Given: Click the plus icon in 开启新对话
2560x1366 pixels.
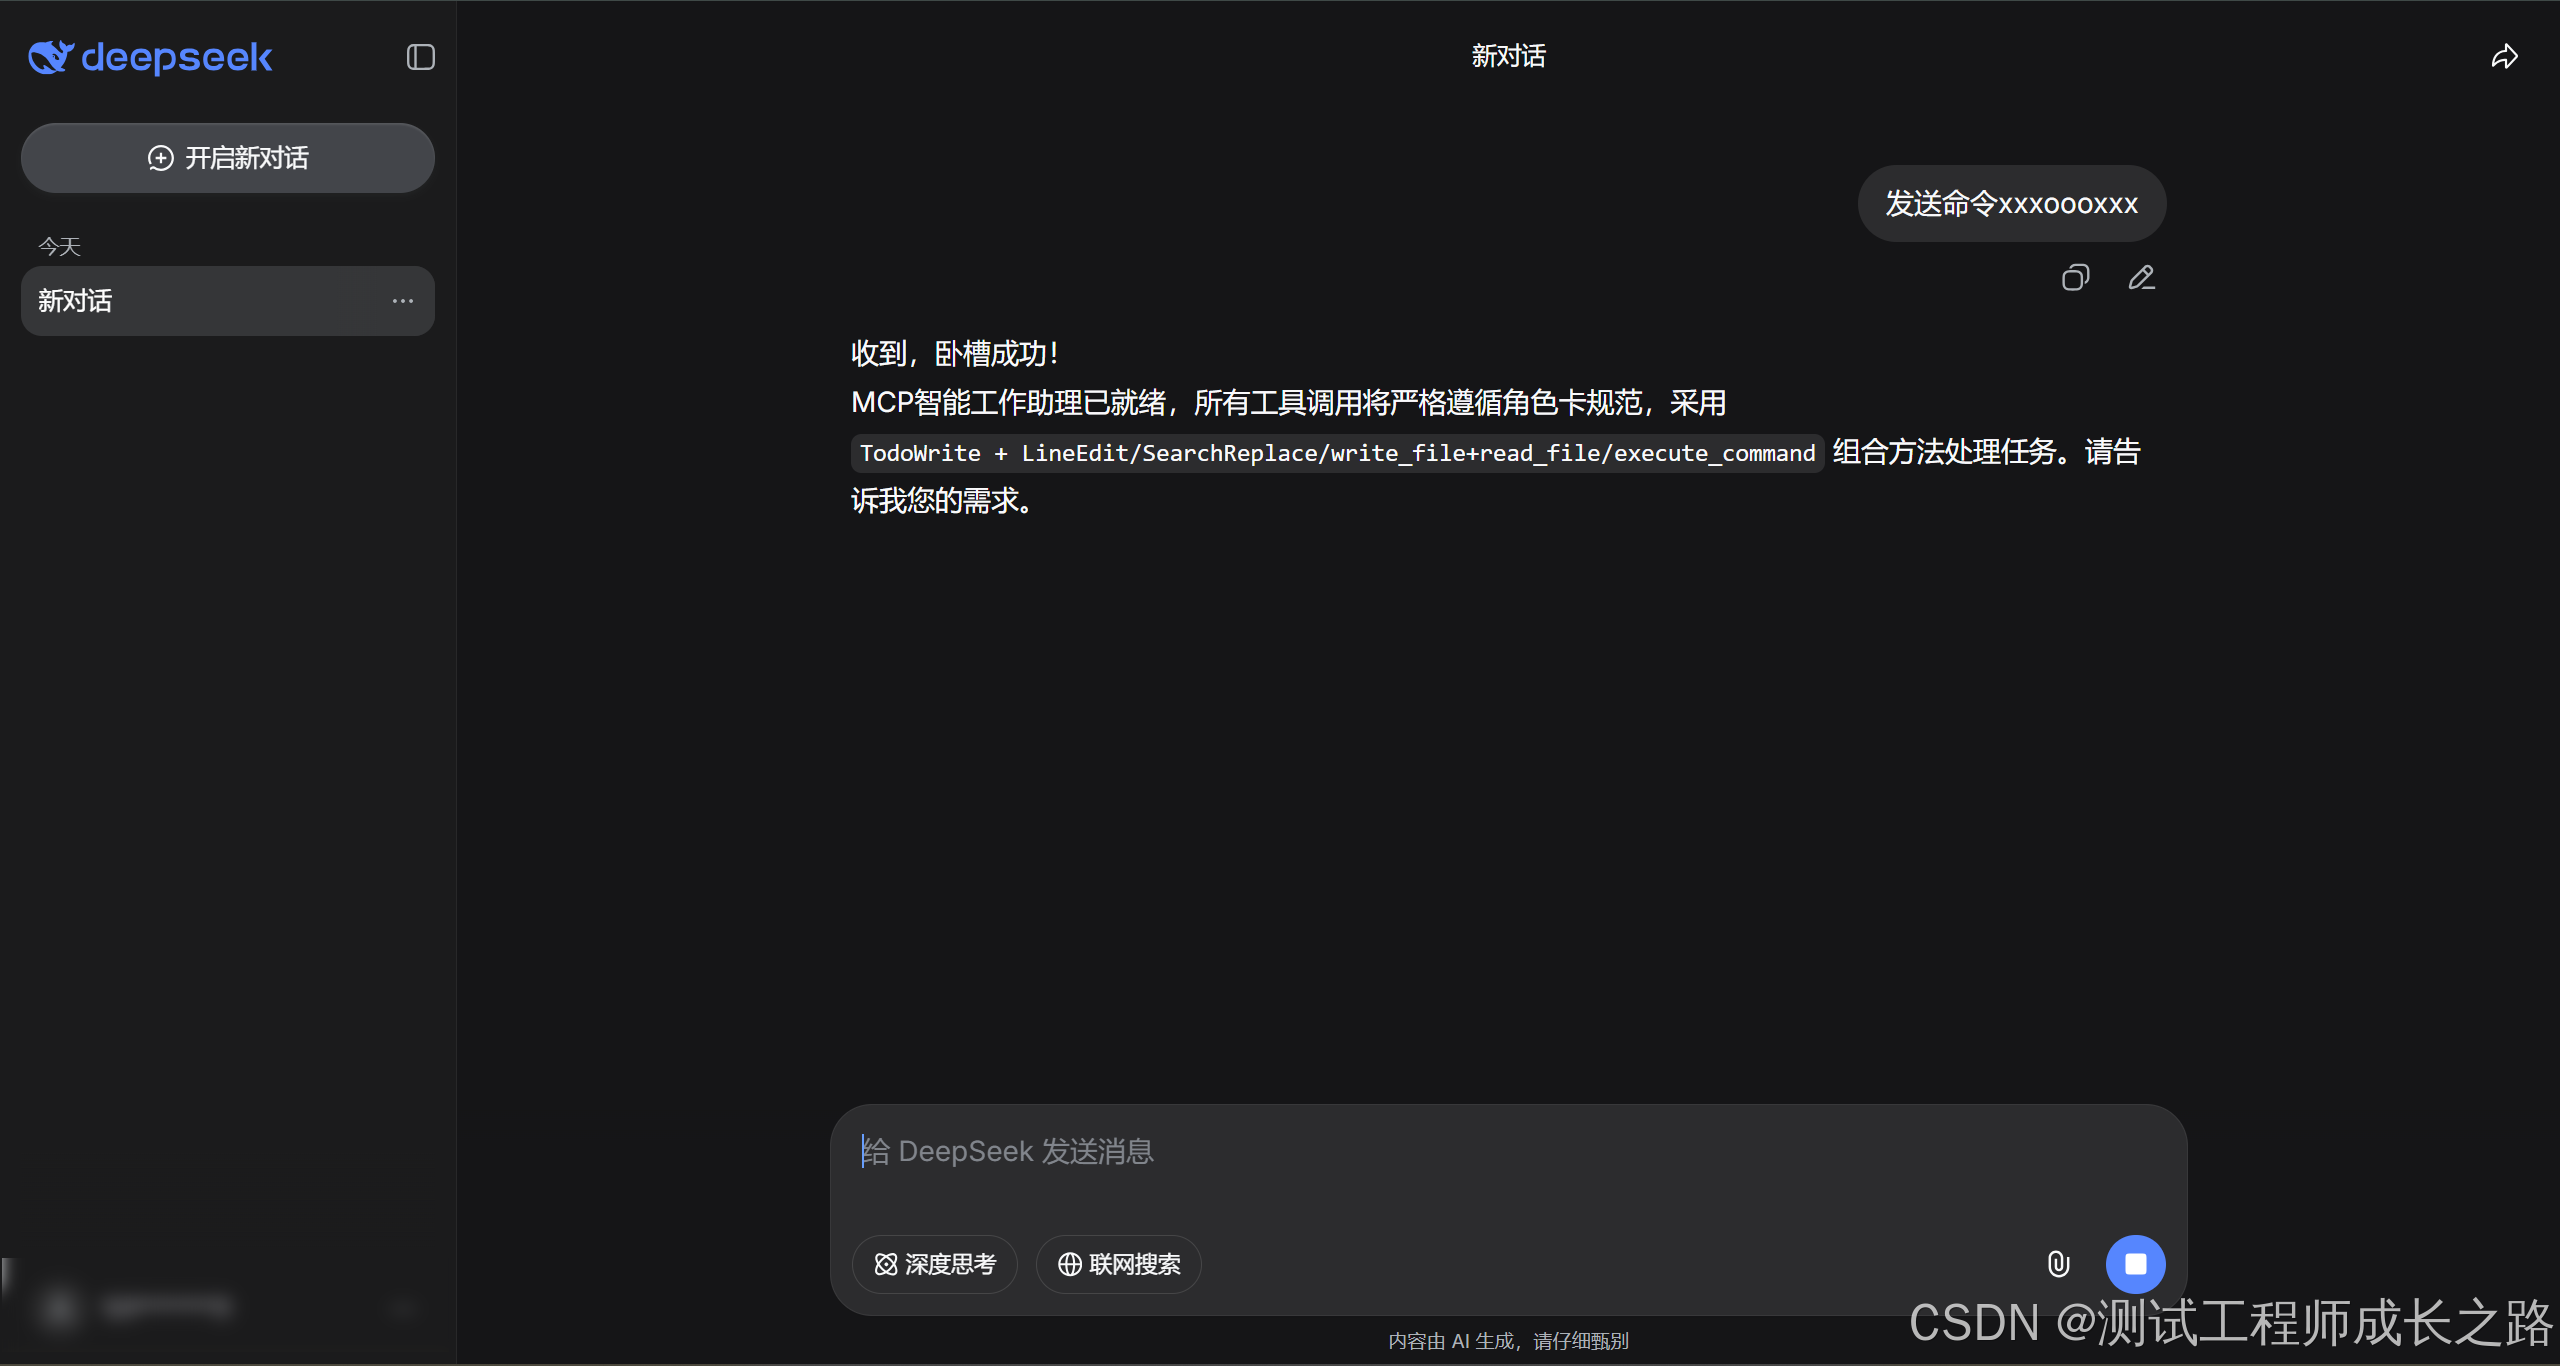Looking at the screenshot, I should [160, 158].
